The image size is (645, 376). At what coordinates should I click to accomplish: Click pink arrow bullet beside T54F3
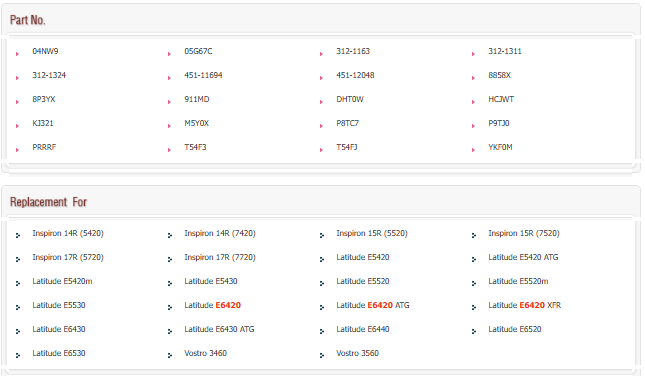[169, 150]
